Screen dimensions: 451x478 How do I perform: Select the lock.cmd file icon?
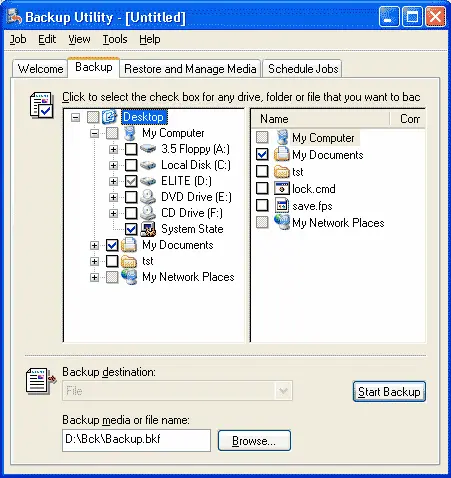[282, 189]
